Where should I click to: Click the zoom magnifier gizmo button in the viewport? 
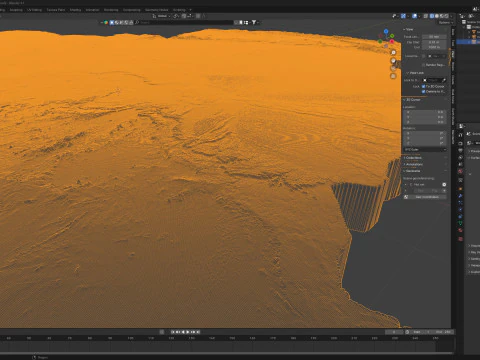[x=393, y=53]
